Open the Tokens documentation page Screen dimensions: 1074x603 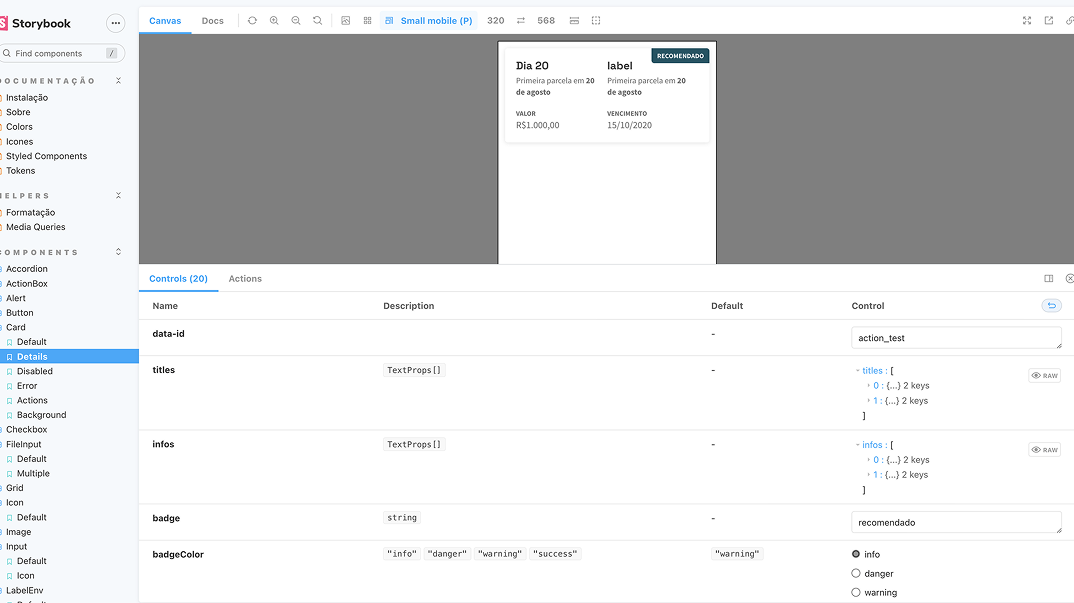pos(21,171)
